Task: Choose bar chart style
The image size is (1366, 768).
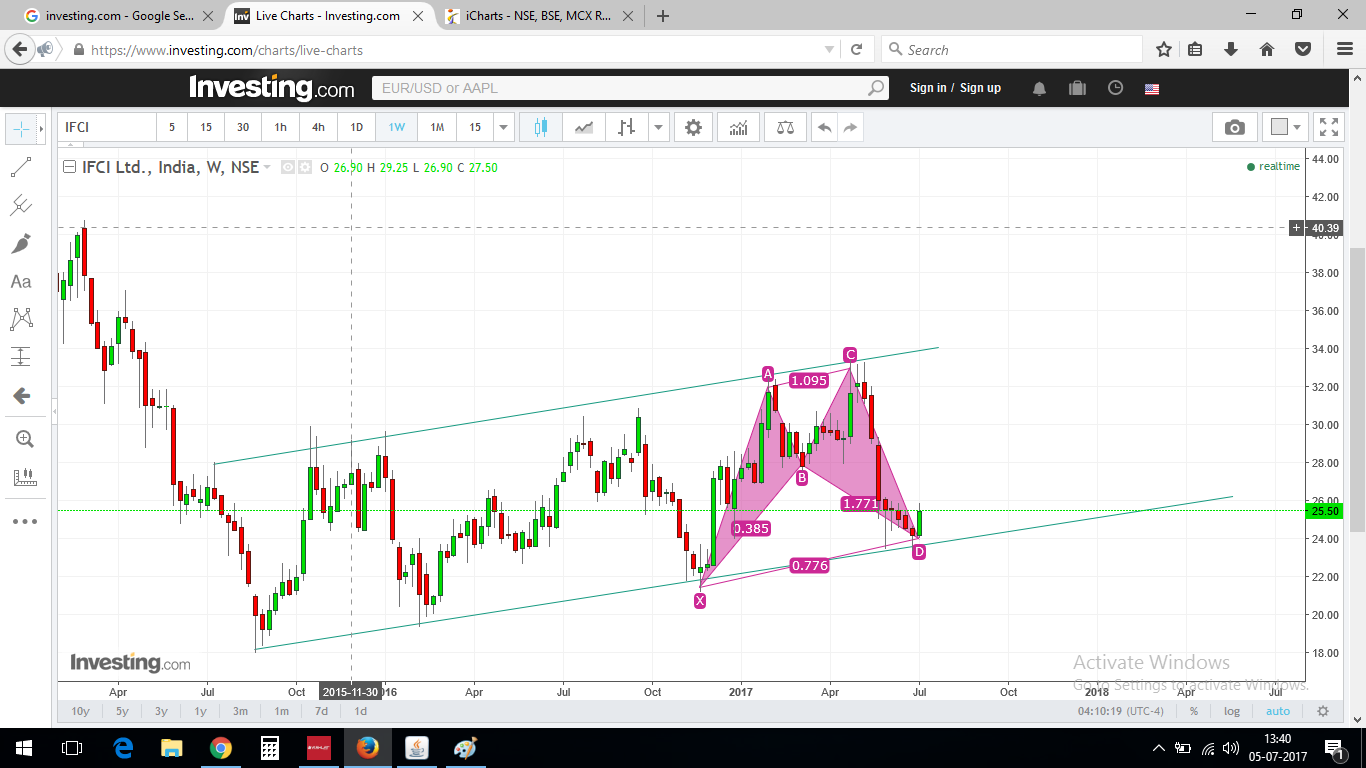Action: pyautogui.click(x=627, y=128)
